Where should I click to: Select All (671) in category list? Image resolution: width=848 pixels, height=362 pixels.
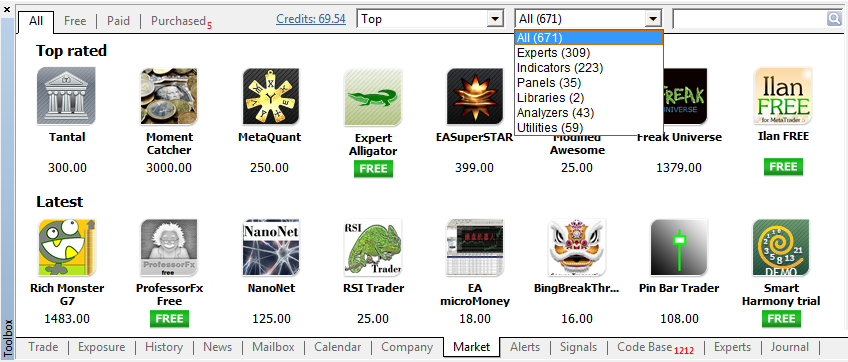point(588,37)
